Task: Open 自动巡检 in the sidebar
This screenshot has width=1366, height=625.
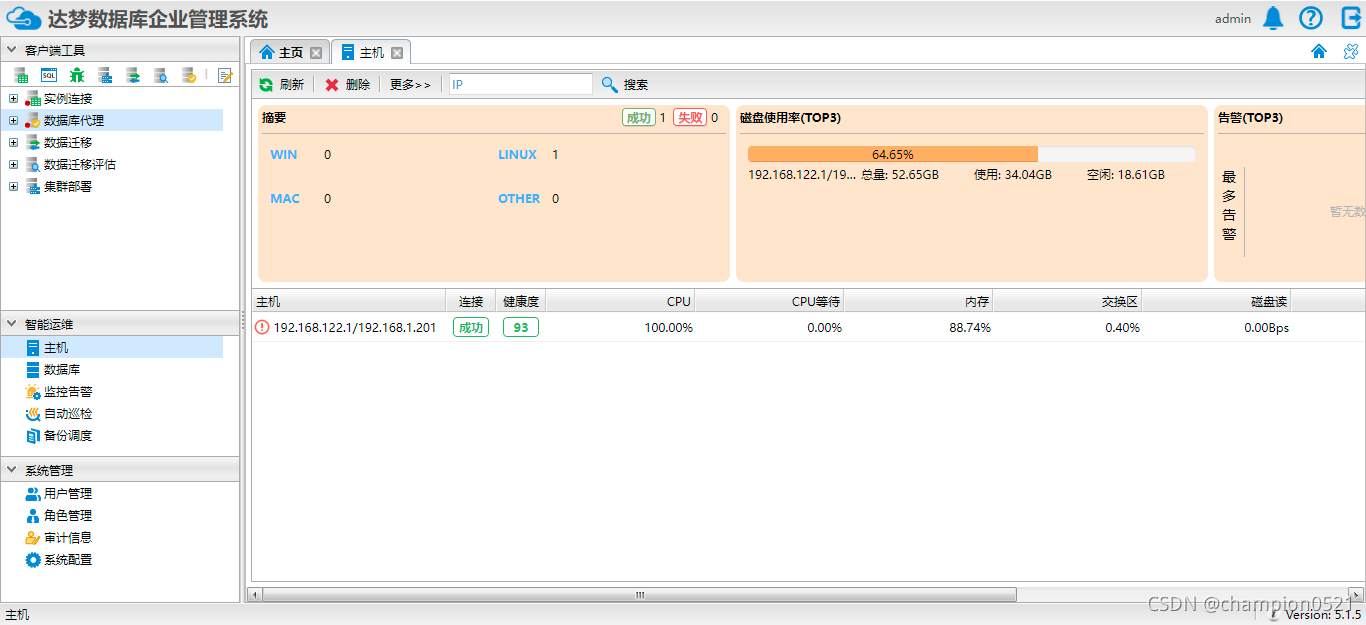Action: click(x=68, y=413)
